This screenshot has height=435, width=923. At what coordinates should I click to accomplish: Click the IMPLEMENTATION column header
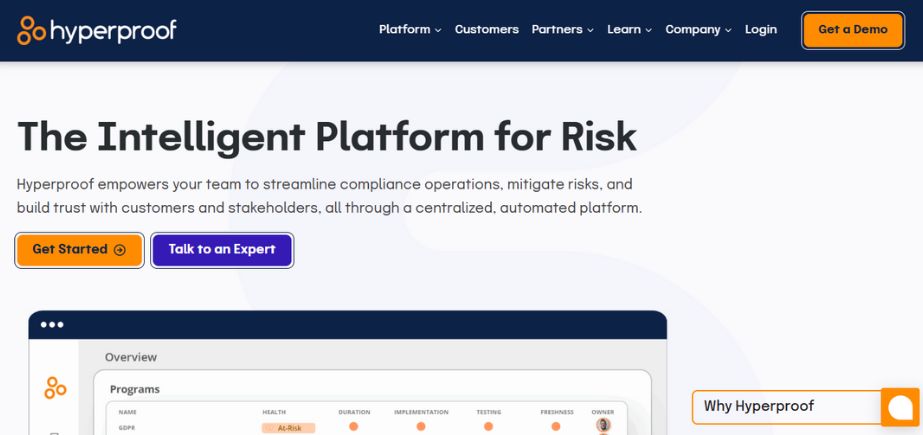(421, 412)
